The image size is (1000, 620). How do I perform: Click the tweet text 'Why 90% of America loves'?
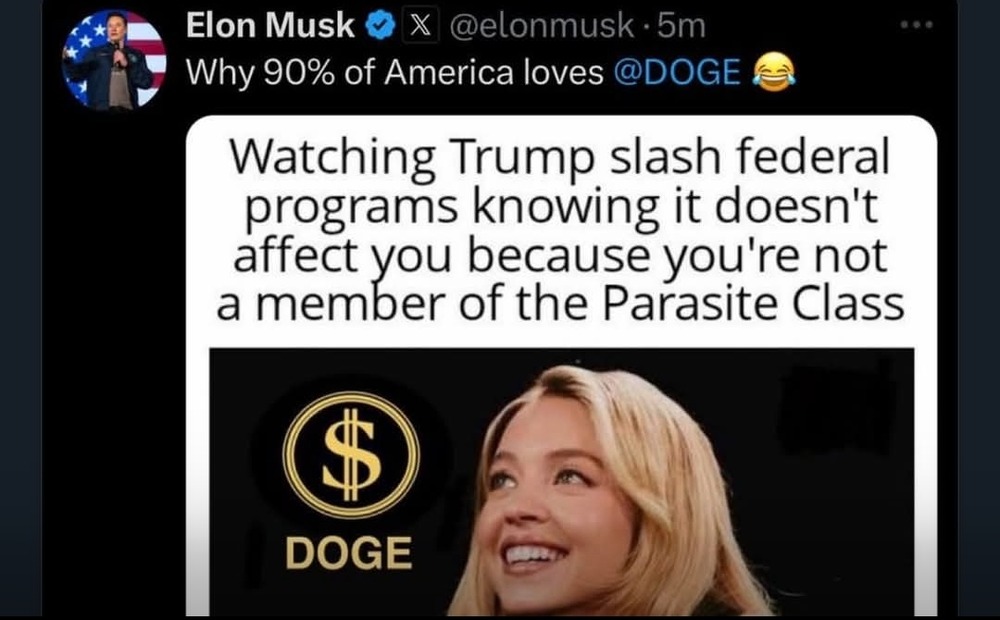point(395,73)
